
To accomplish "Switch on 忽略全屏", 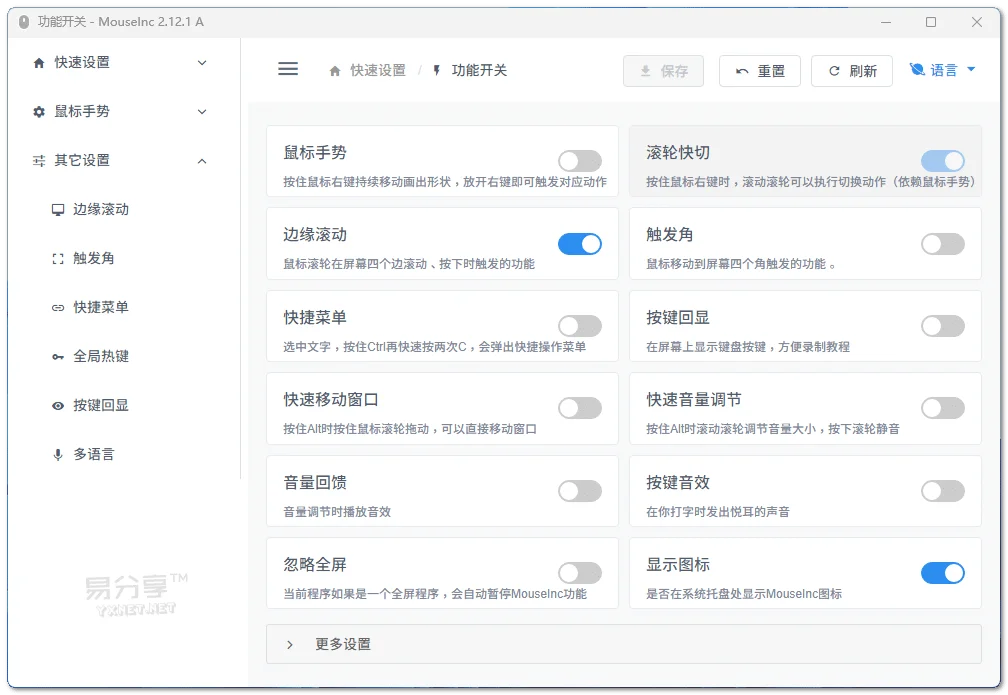I will [580, 573].
